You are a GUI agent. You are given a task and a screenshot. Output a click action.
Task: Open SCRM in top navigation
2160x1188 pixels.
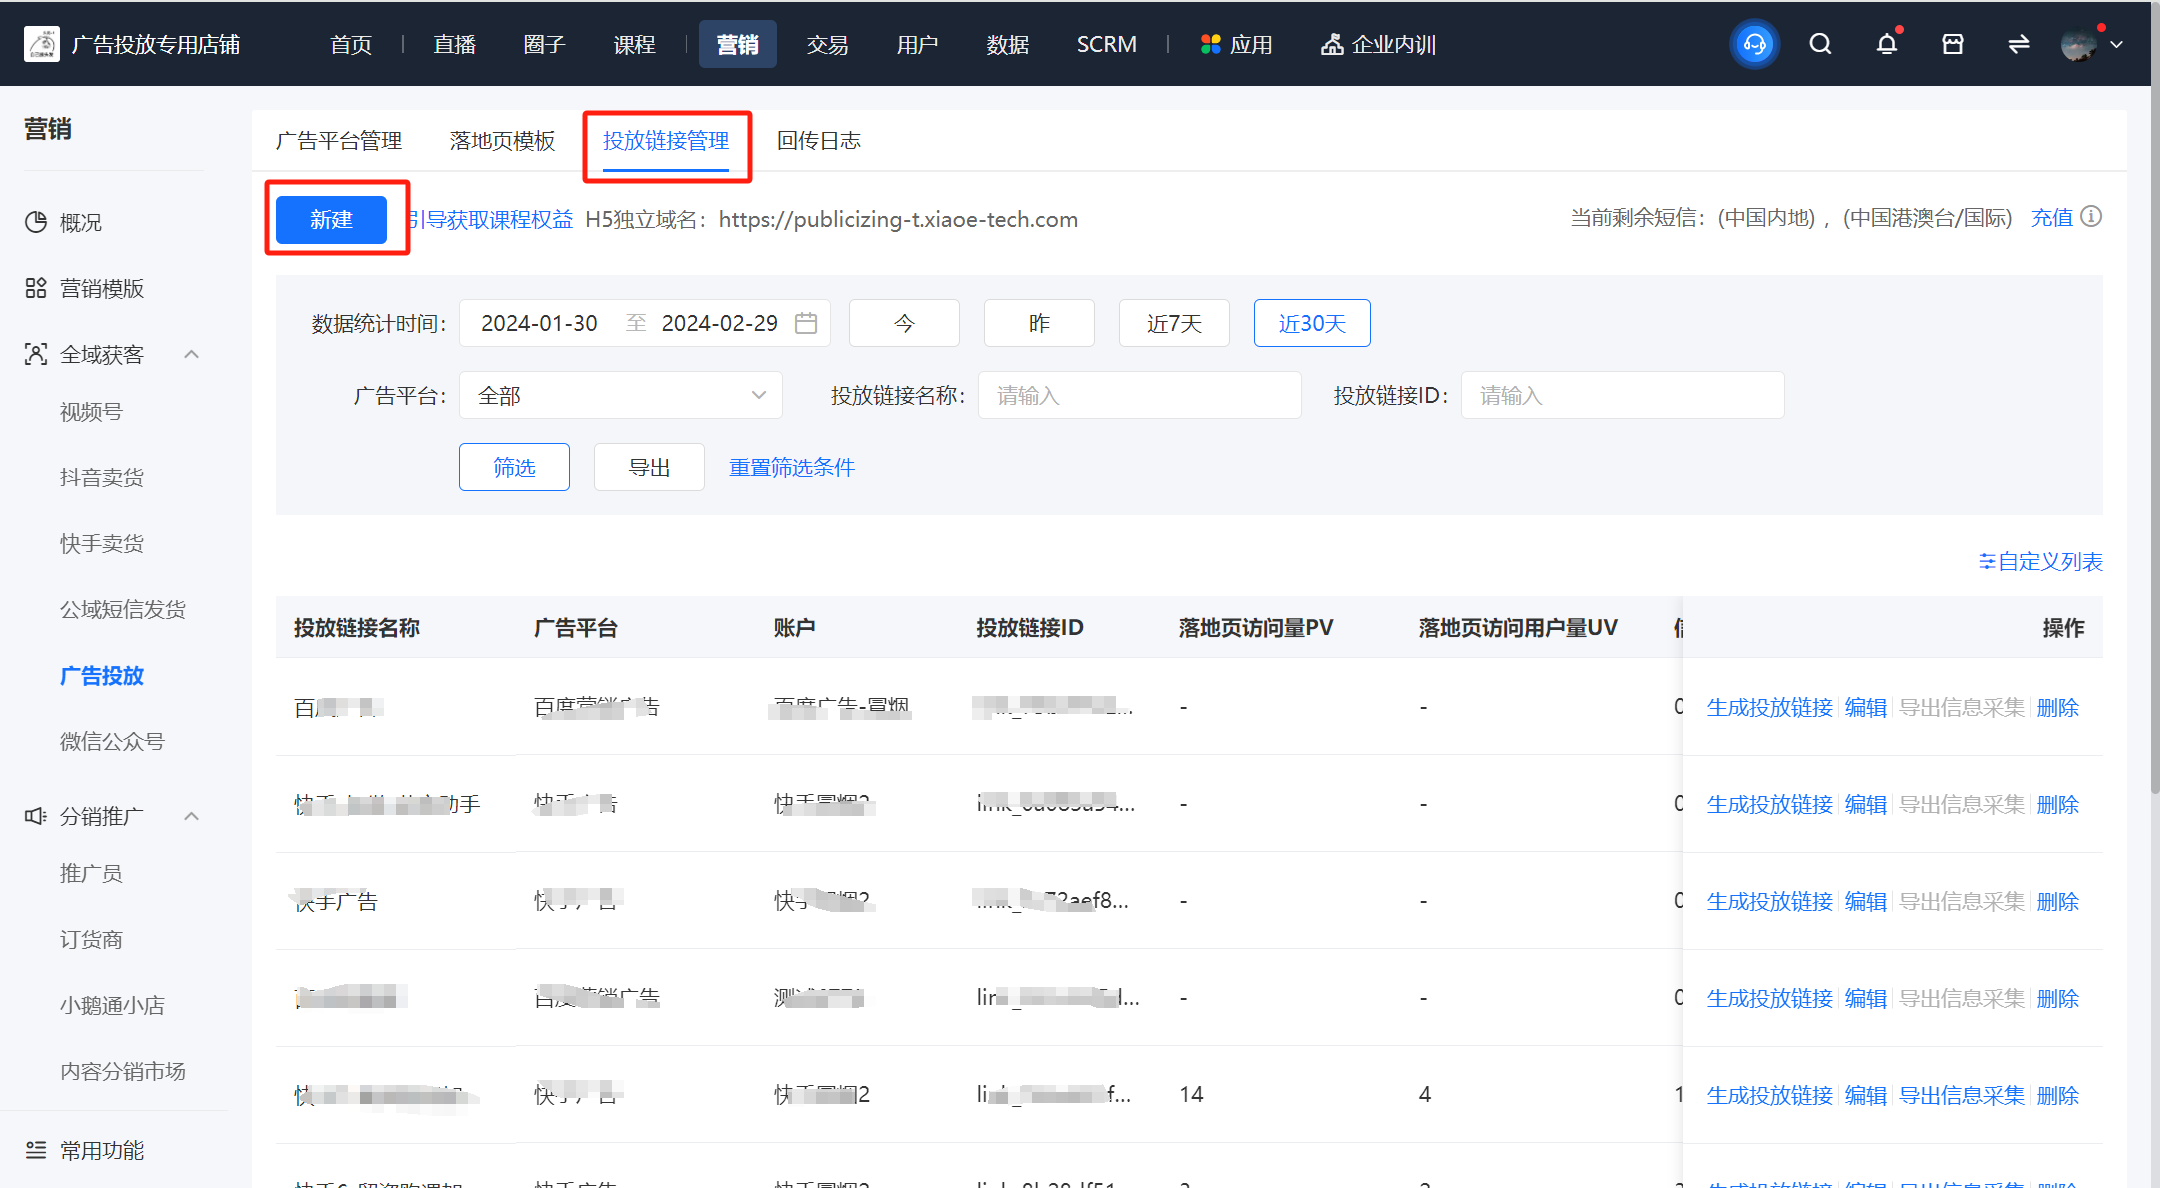click(1106, 44)
